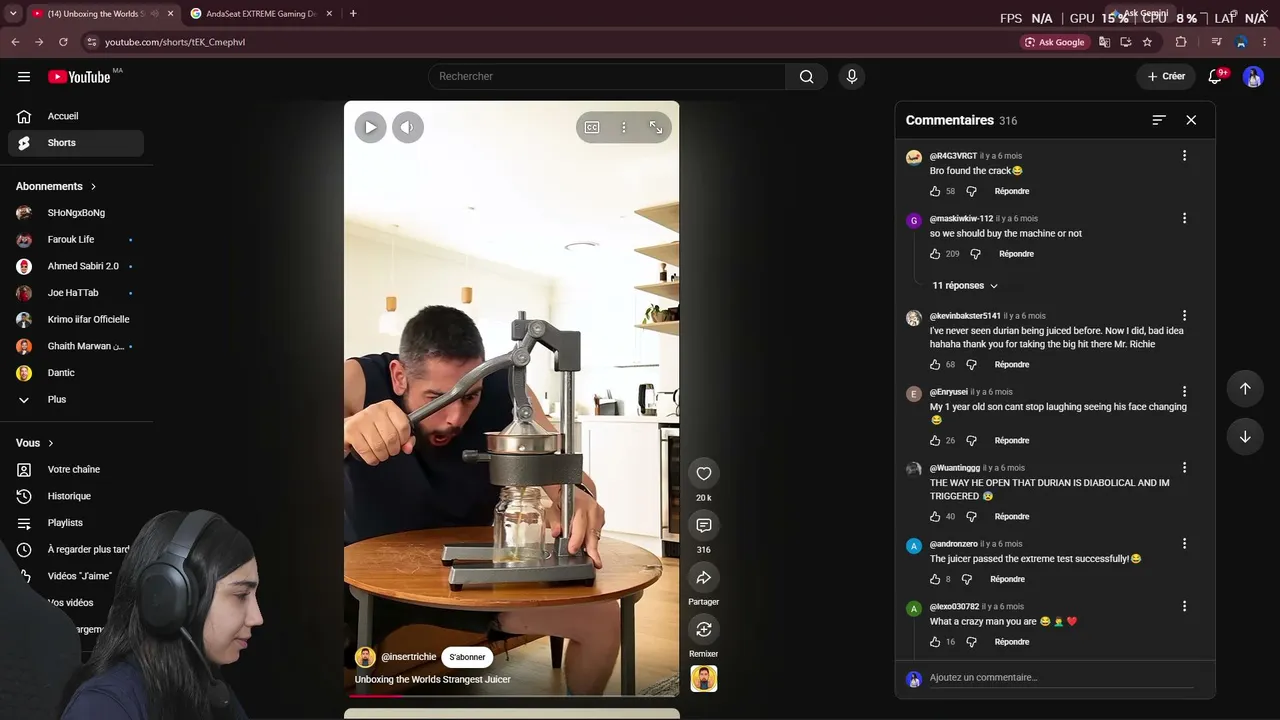
Task: Like the @lexo030782 comment
Action: tap(935, 642)
